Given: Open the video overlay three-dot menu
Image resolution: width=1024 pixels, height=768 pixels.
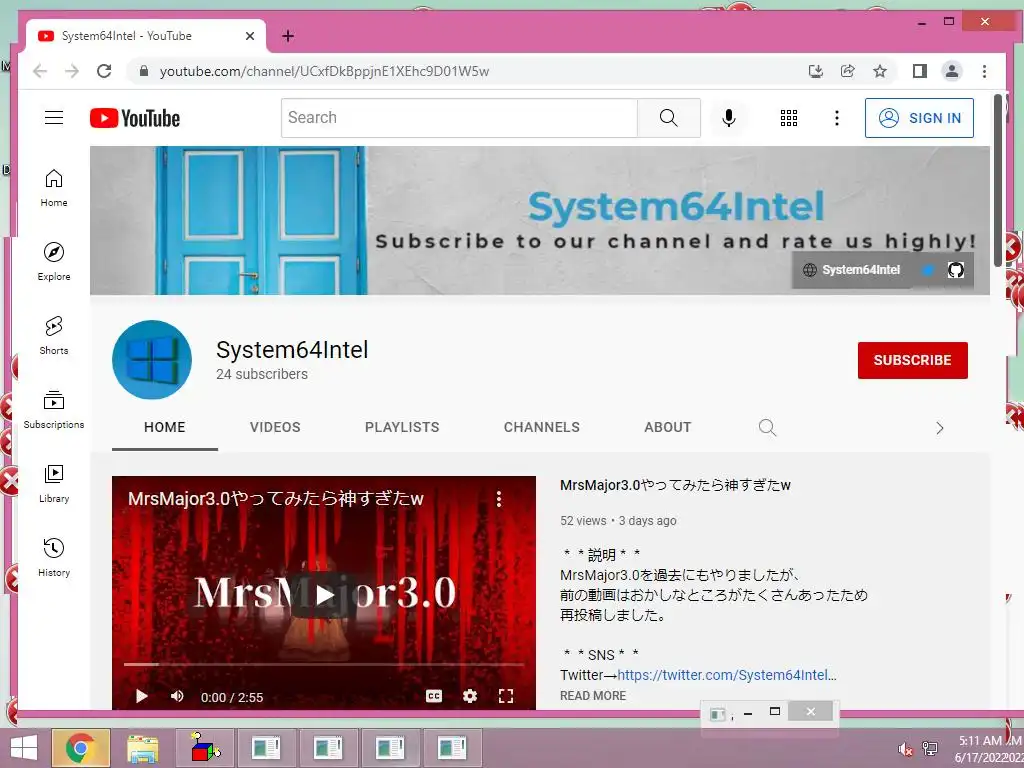Looking at the screenshot, I should tap(499, 499).
